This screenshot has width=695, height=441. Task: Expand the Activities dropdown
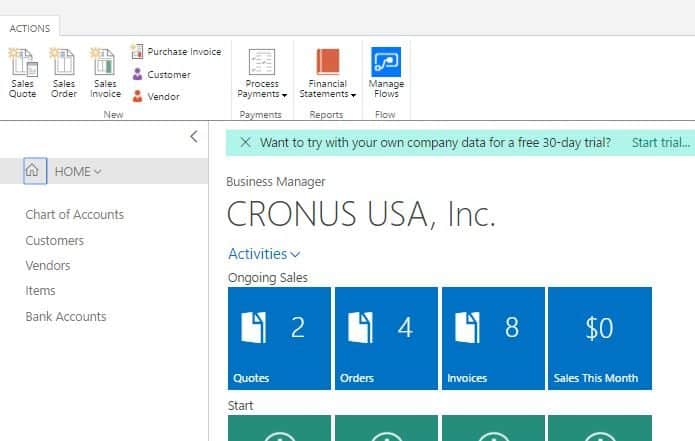click(264, 254)
